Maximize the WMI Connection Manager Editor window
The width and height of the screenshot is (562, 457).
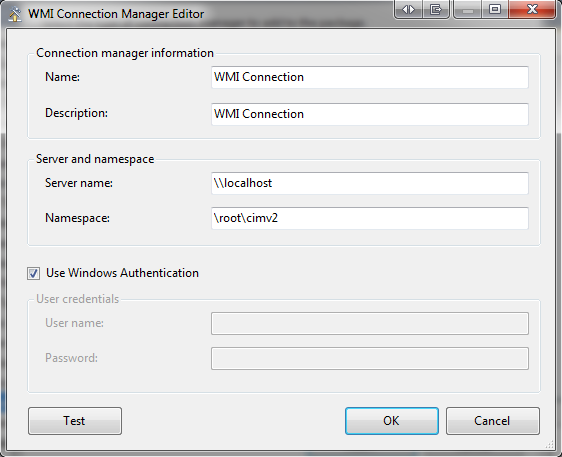pos(495,9)
